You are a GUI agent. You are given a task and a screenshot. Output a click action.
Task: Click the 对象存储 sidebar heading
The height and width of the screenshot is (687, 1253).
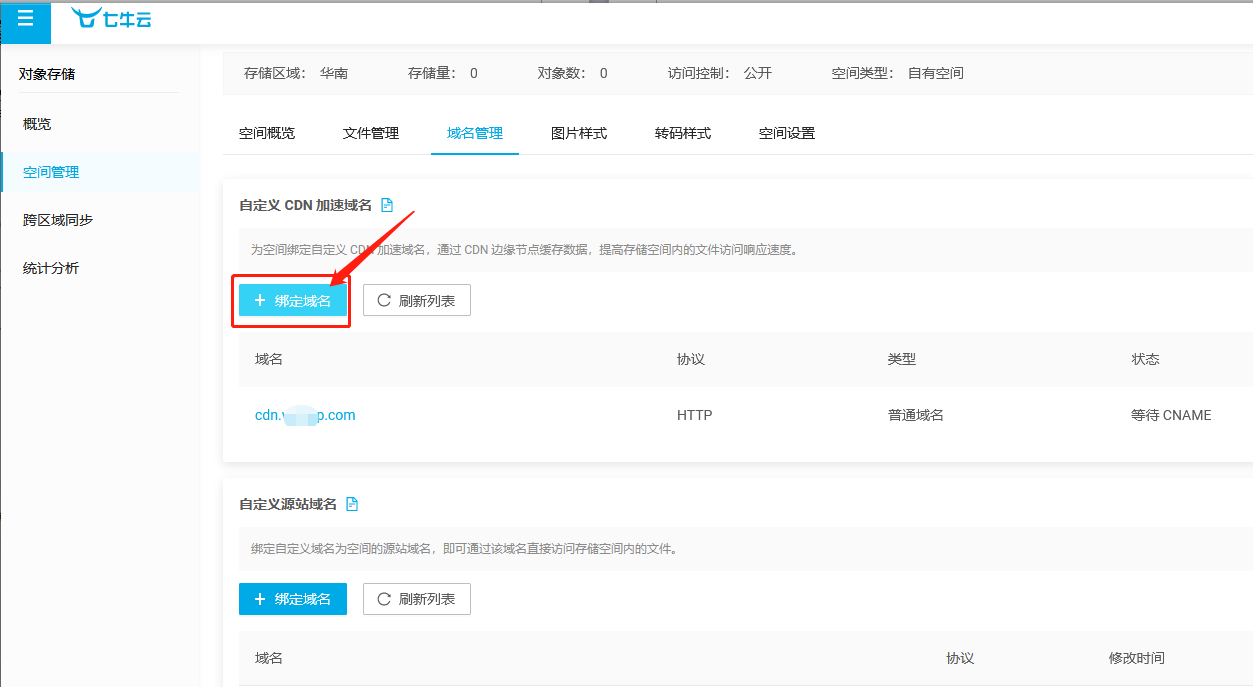[47, 73]
